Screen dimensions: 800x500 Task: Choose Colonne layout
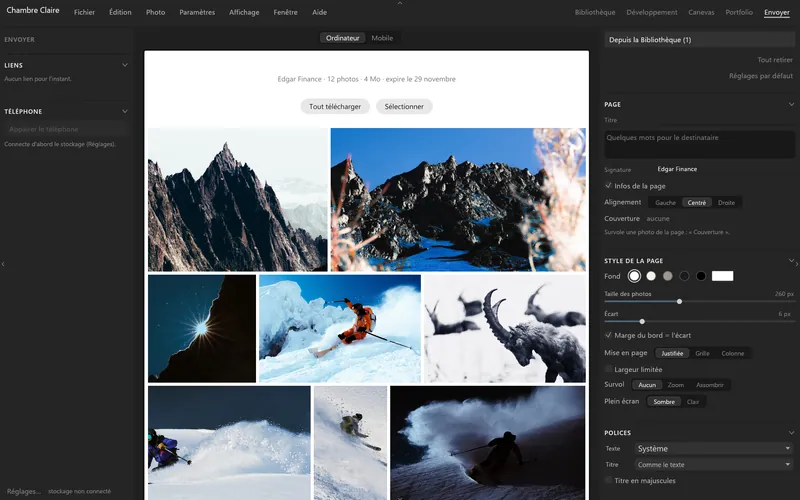[x=733, y=353]
